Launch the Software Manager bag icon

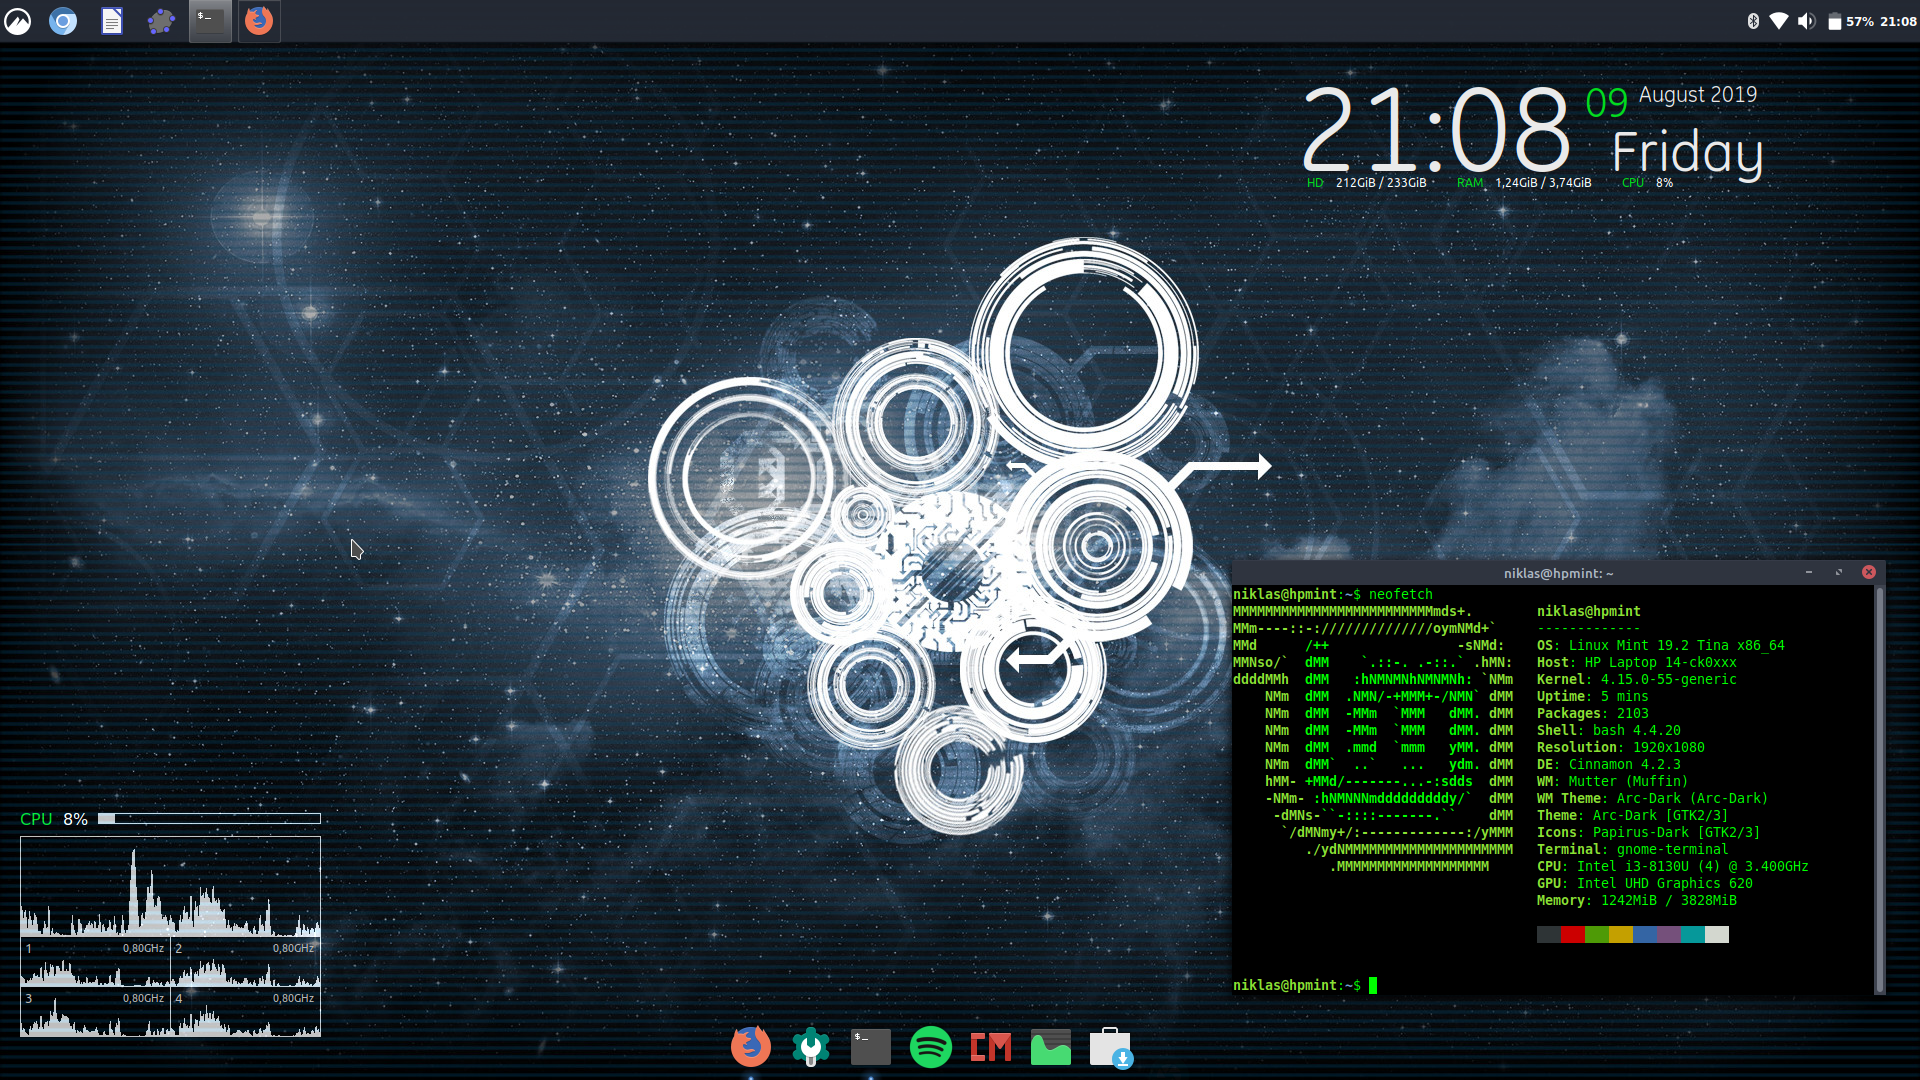[1110, 1046]
